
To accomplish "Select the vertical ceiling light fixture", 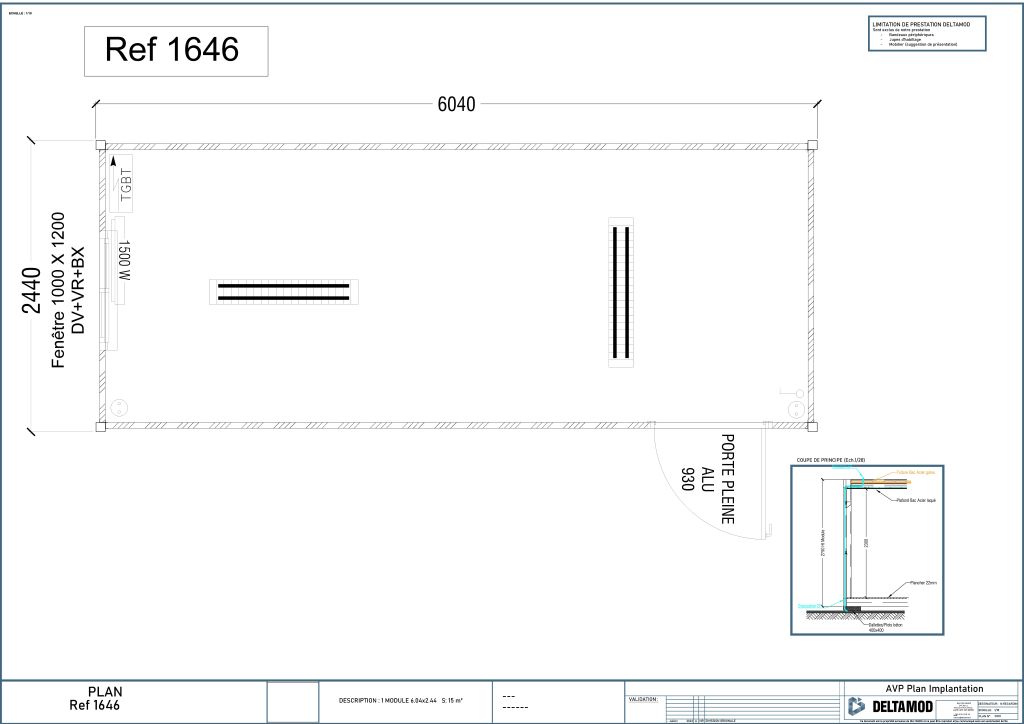I will 621,293.
